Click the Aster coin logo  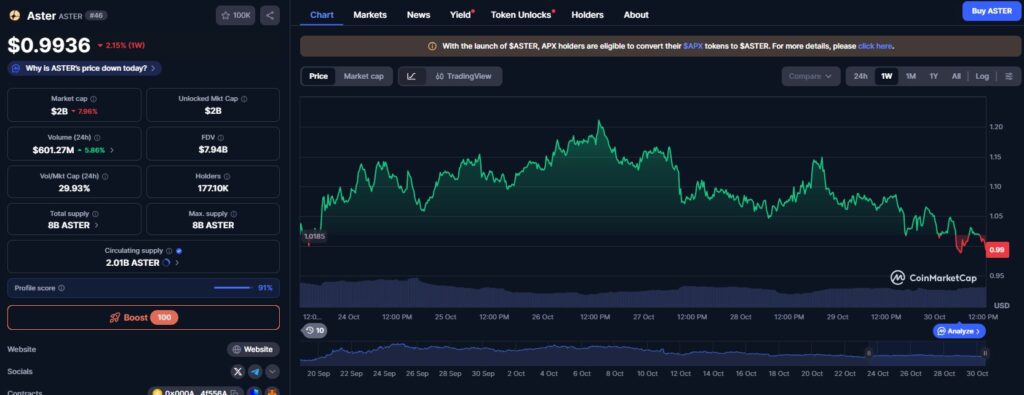click(14, 15)
